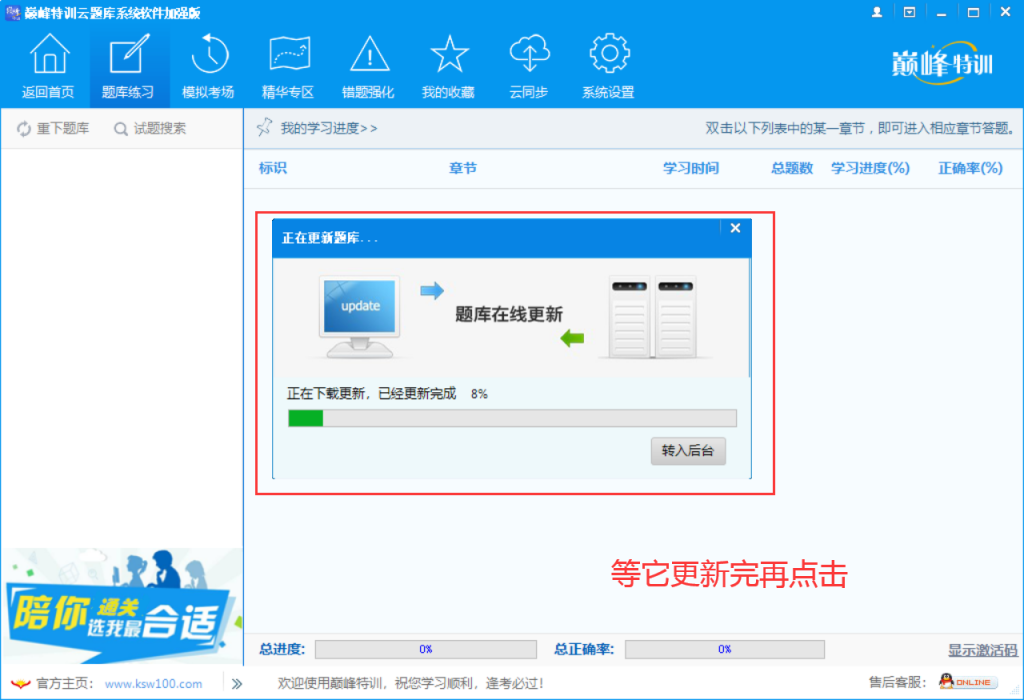Open the 返回首页 home icon
Viewport: 1024px width, 700px height.
[48, 62]
